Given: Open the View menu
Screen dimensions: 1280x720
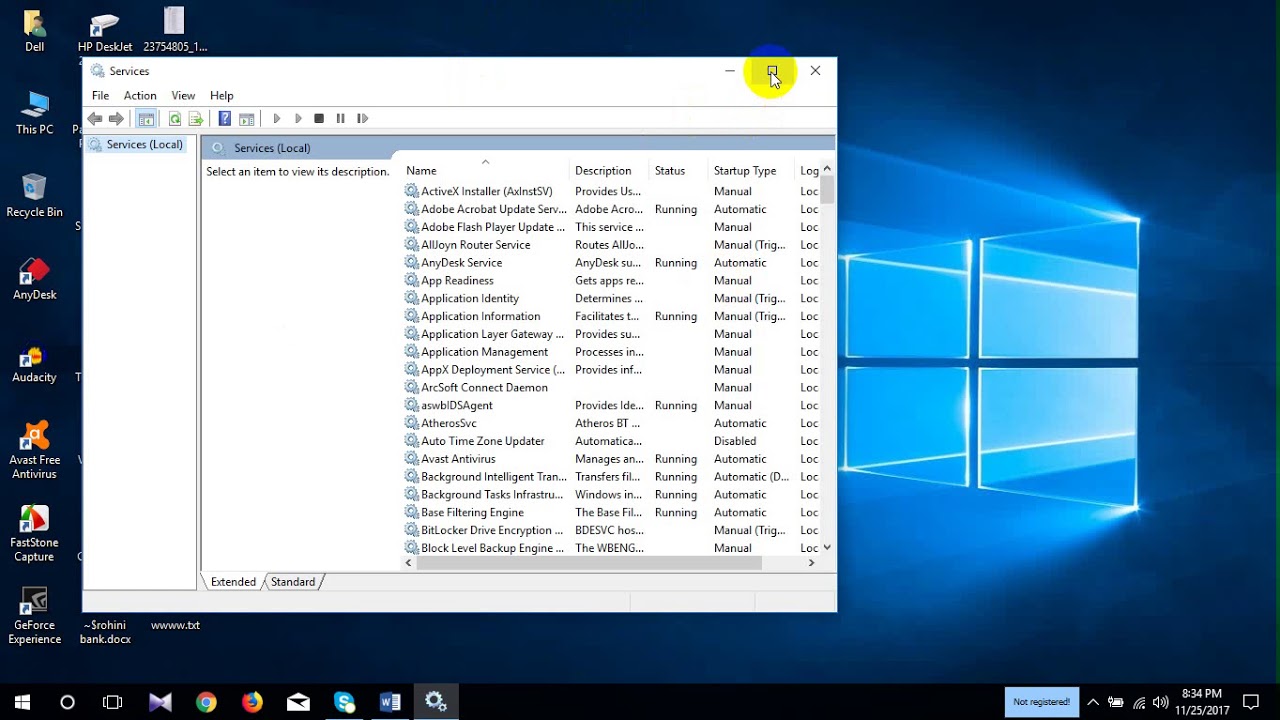Looking at the screenshot, I should click(183, 96).
